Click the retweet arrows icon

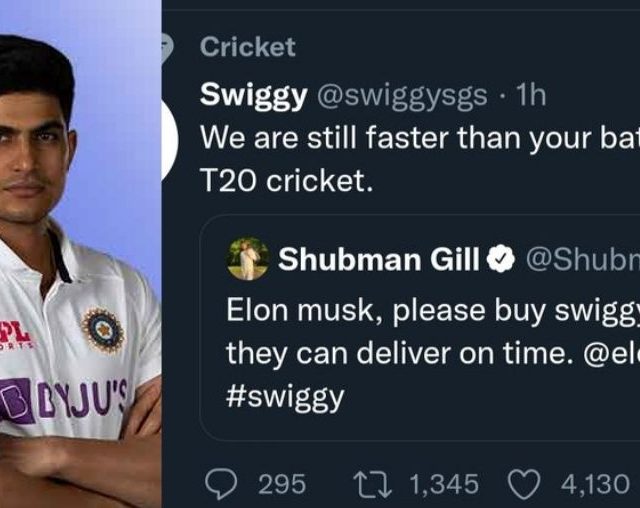(376, 484)
